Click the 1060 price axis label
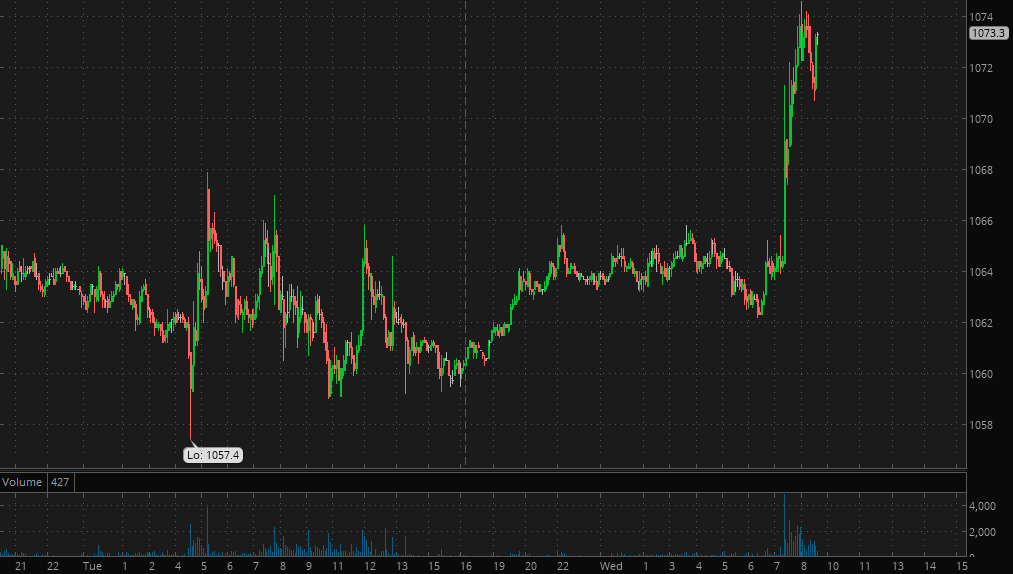1013x574 pixels. (x=981, y=374)
